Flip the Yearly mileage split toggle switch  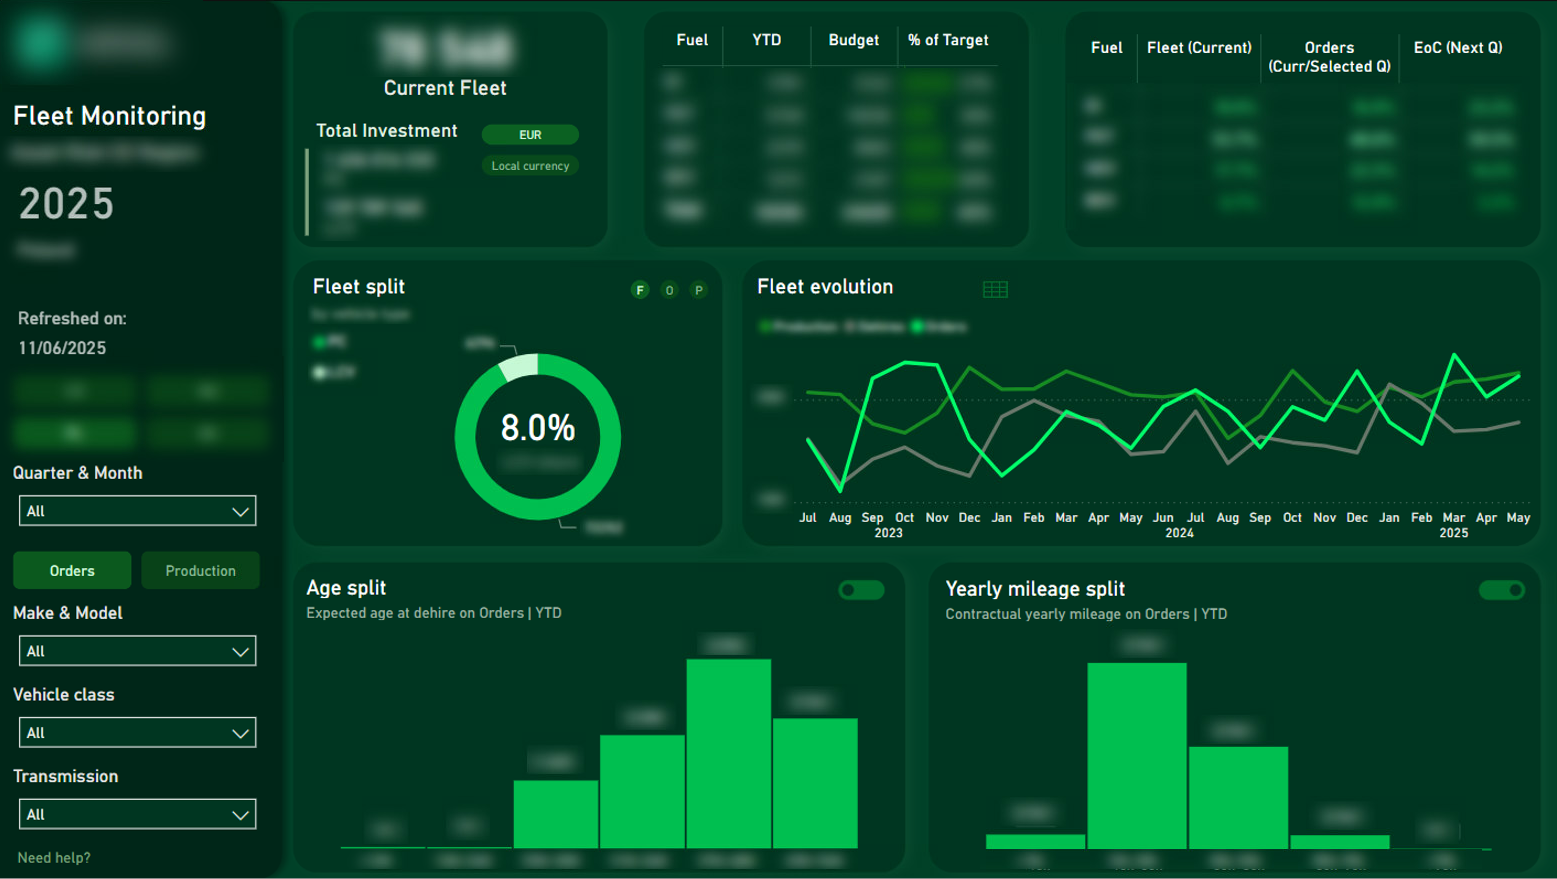[x=1502, y=590]
